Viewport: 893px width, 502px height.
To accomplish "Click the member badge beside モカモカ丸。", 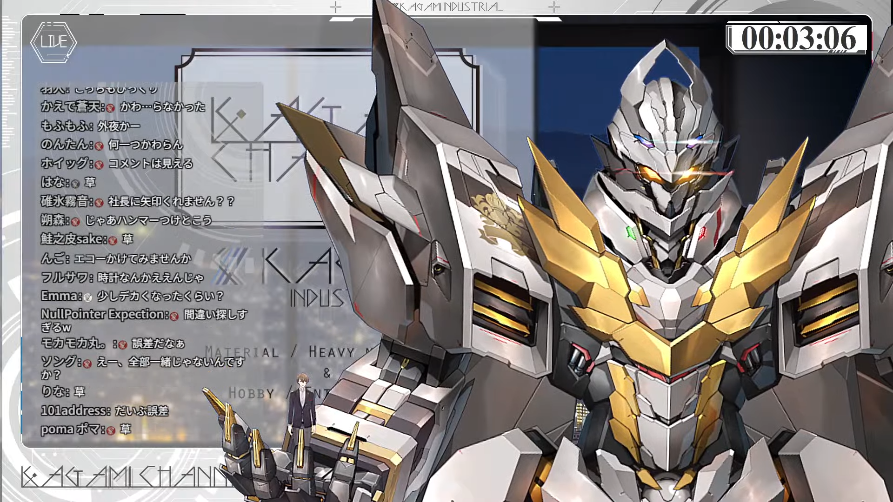I will [122, 344].
